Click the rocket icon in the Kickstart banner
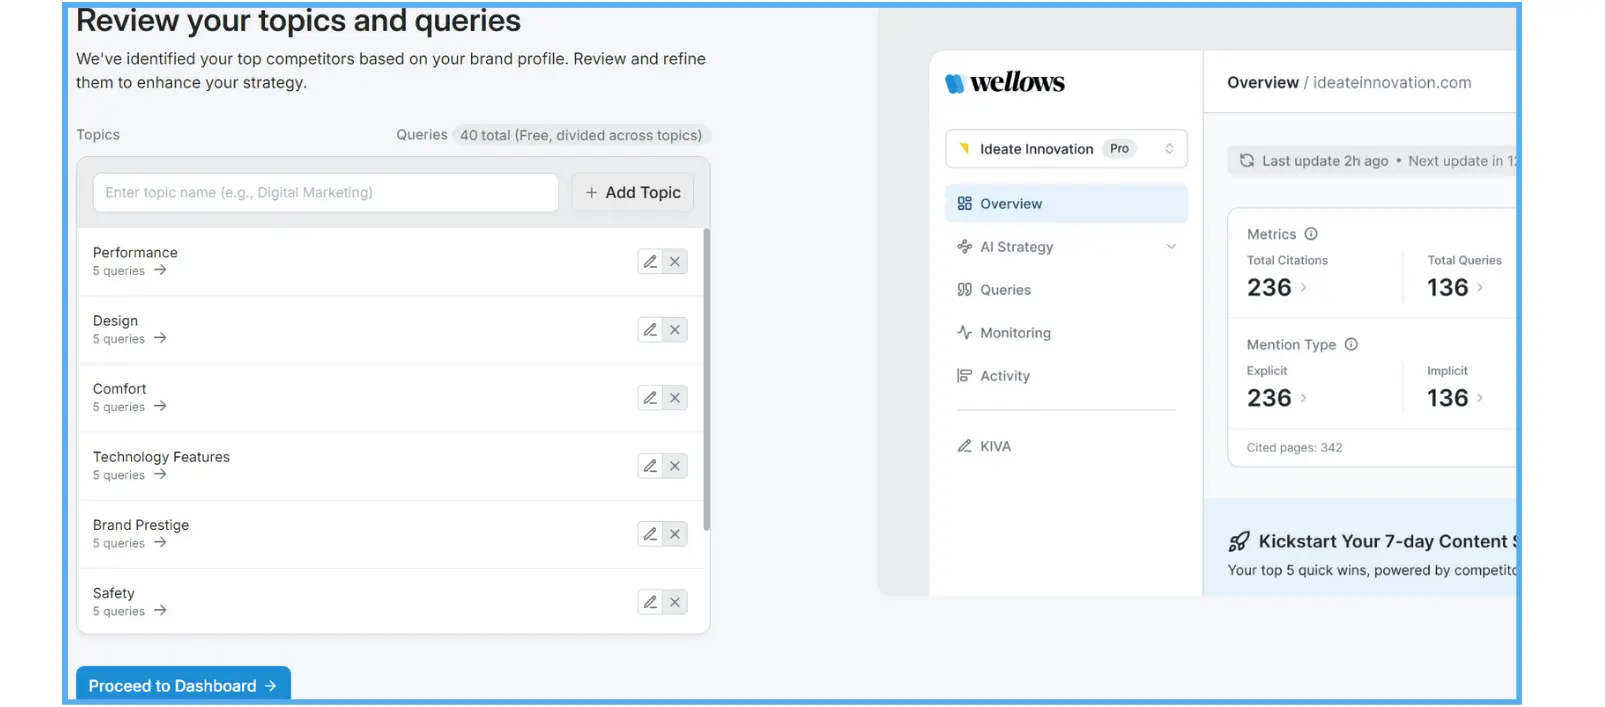Viewport: 1605px width, 707px height. 1238,541
